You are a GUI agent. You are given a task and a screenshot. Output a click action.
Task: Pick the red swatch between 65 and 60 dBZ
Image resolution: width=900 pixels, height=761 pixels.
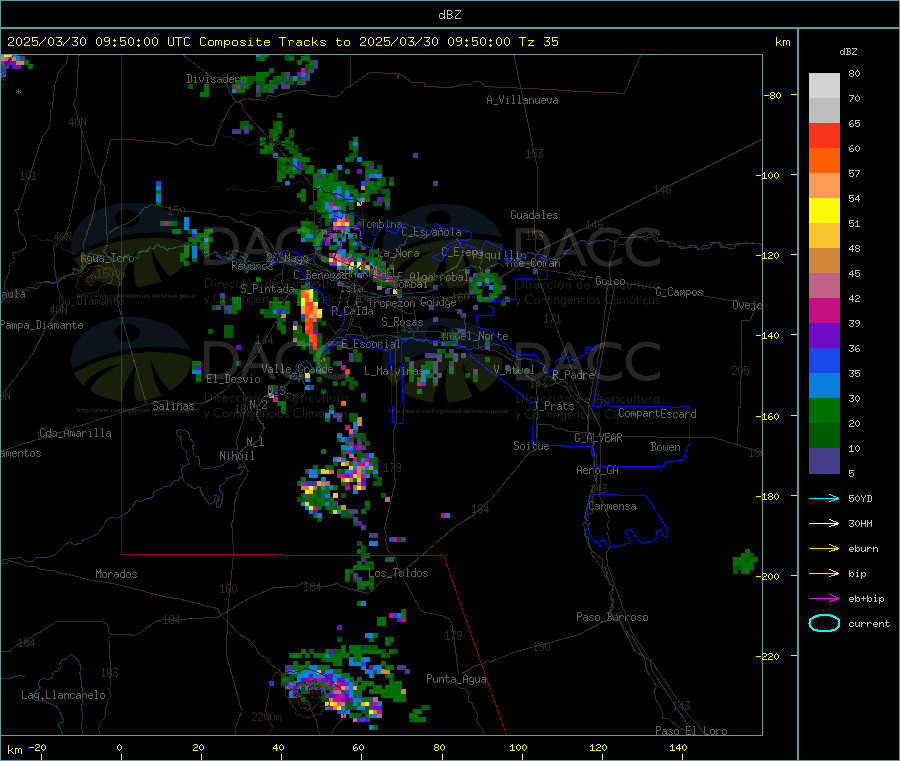tap(824, 135)
